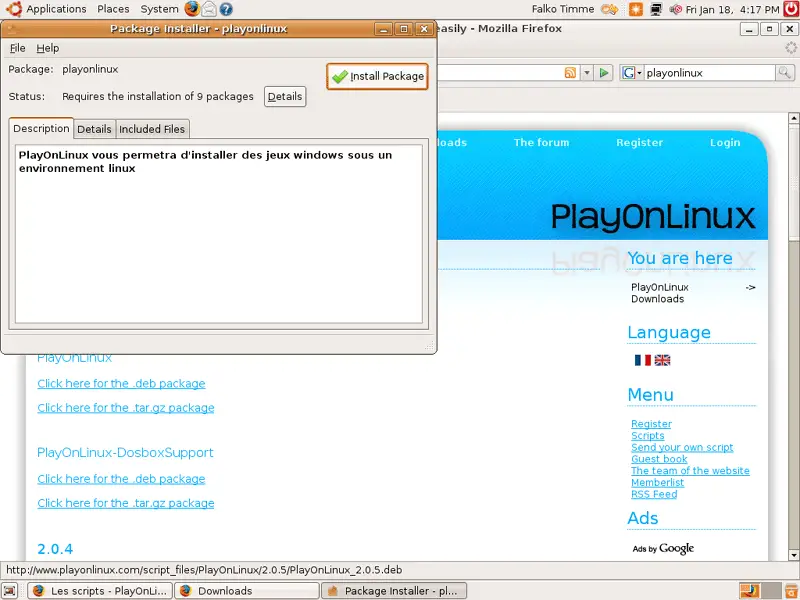This screenshot has height=600, width=800.
Task: Open The team of the website link
Action: tap(690, 471)
